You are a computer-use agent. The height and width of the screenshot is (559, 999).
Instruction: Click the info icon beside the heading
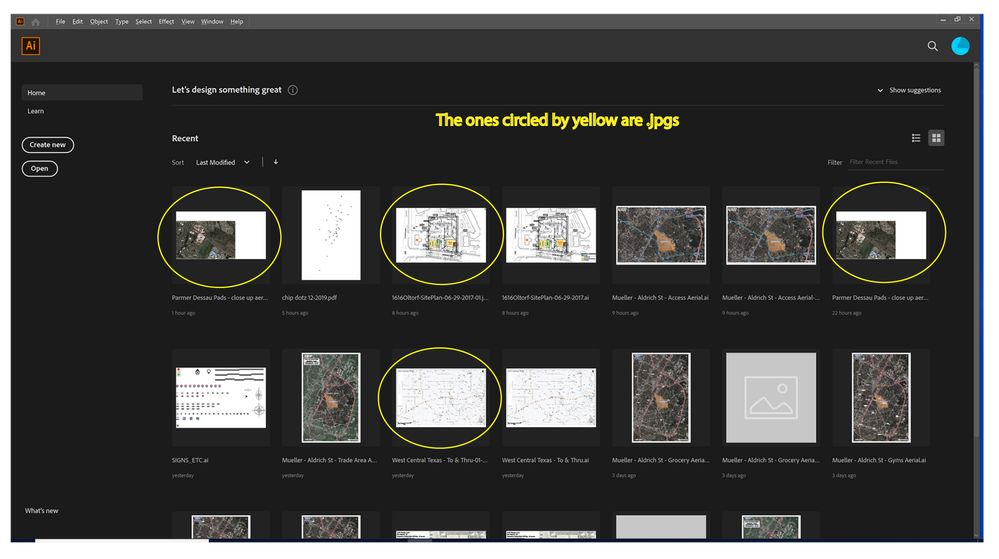[292, 90]
